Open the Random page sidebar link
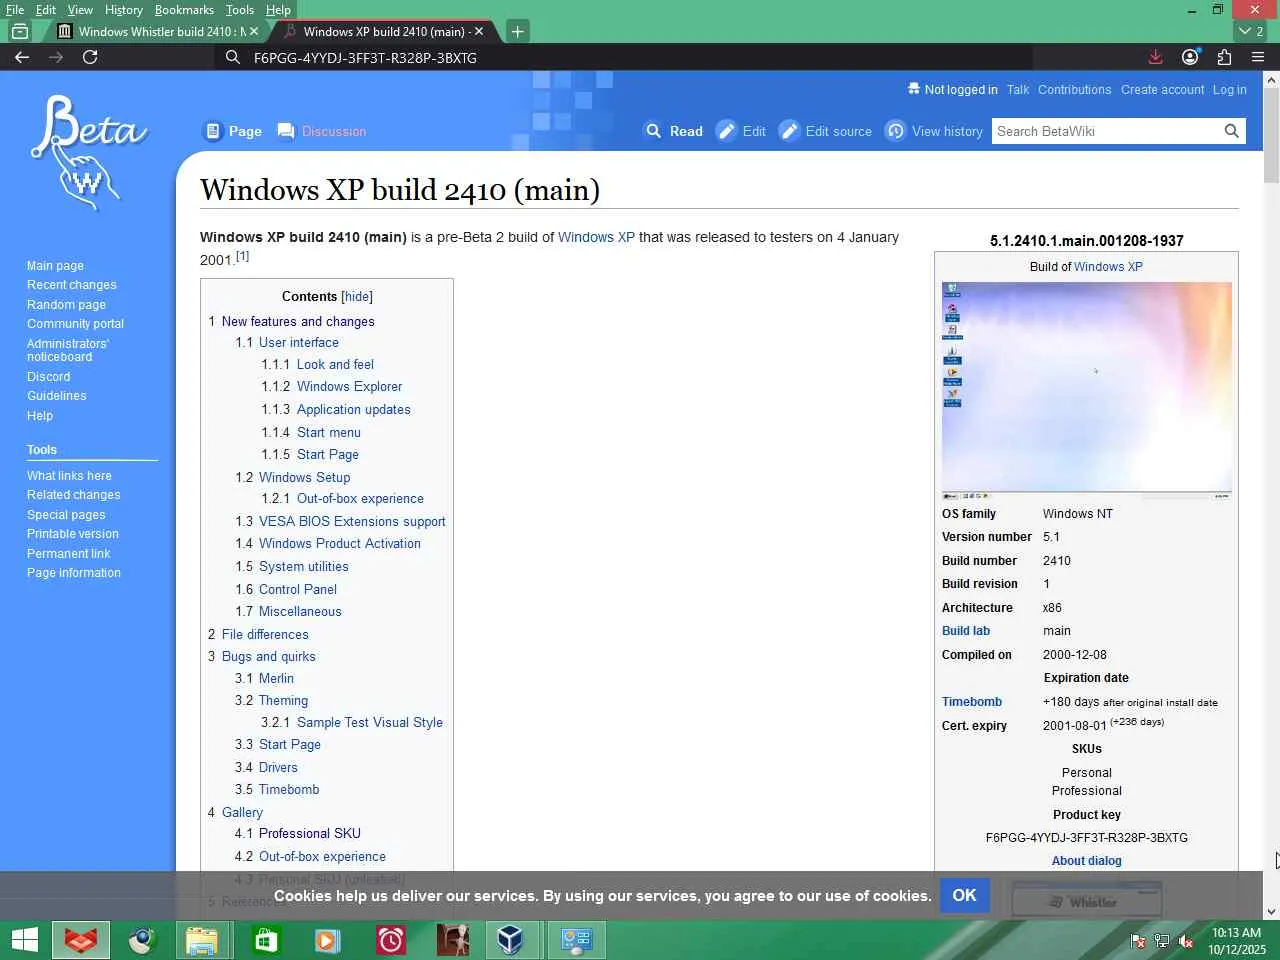 (x=66, y=305)
